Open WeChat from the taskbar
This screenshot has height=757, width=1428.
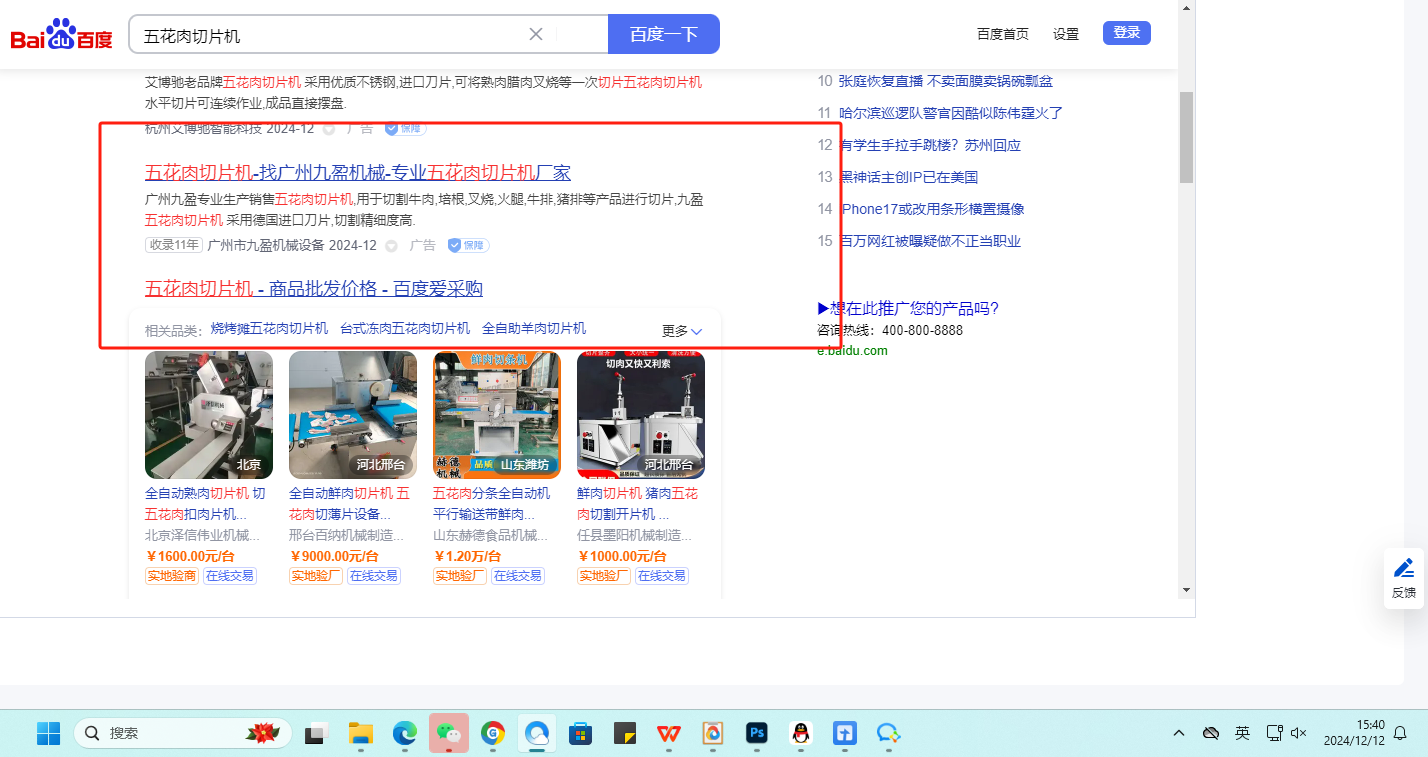[x=448, y=733]
